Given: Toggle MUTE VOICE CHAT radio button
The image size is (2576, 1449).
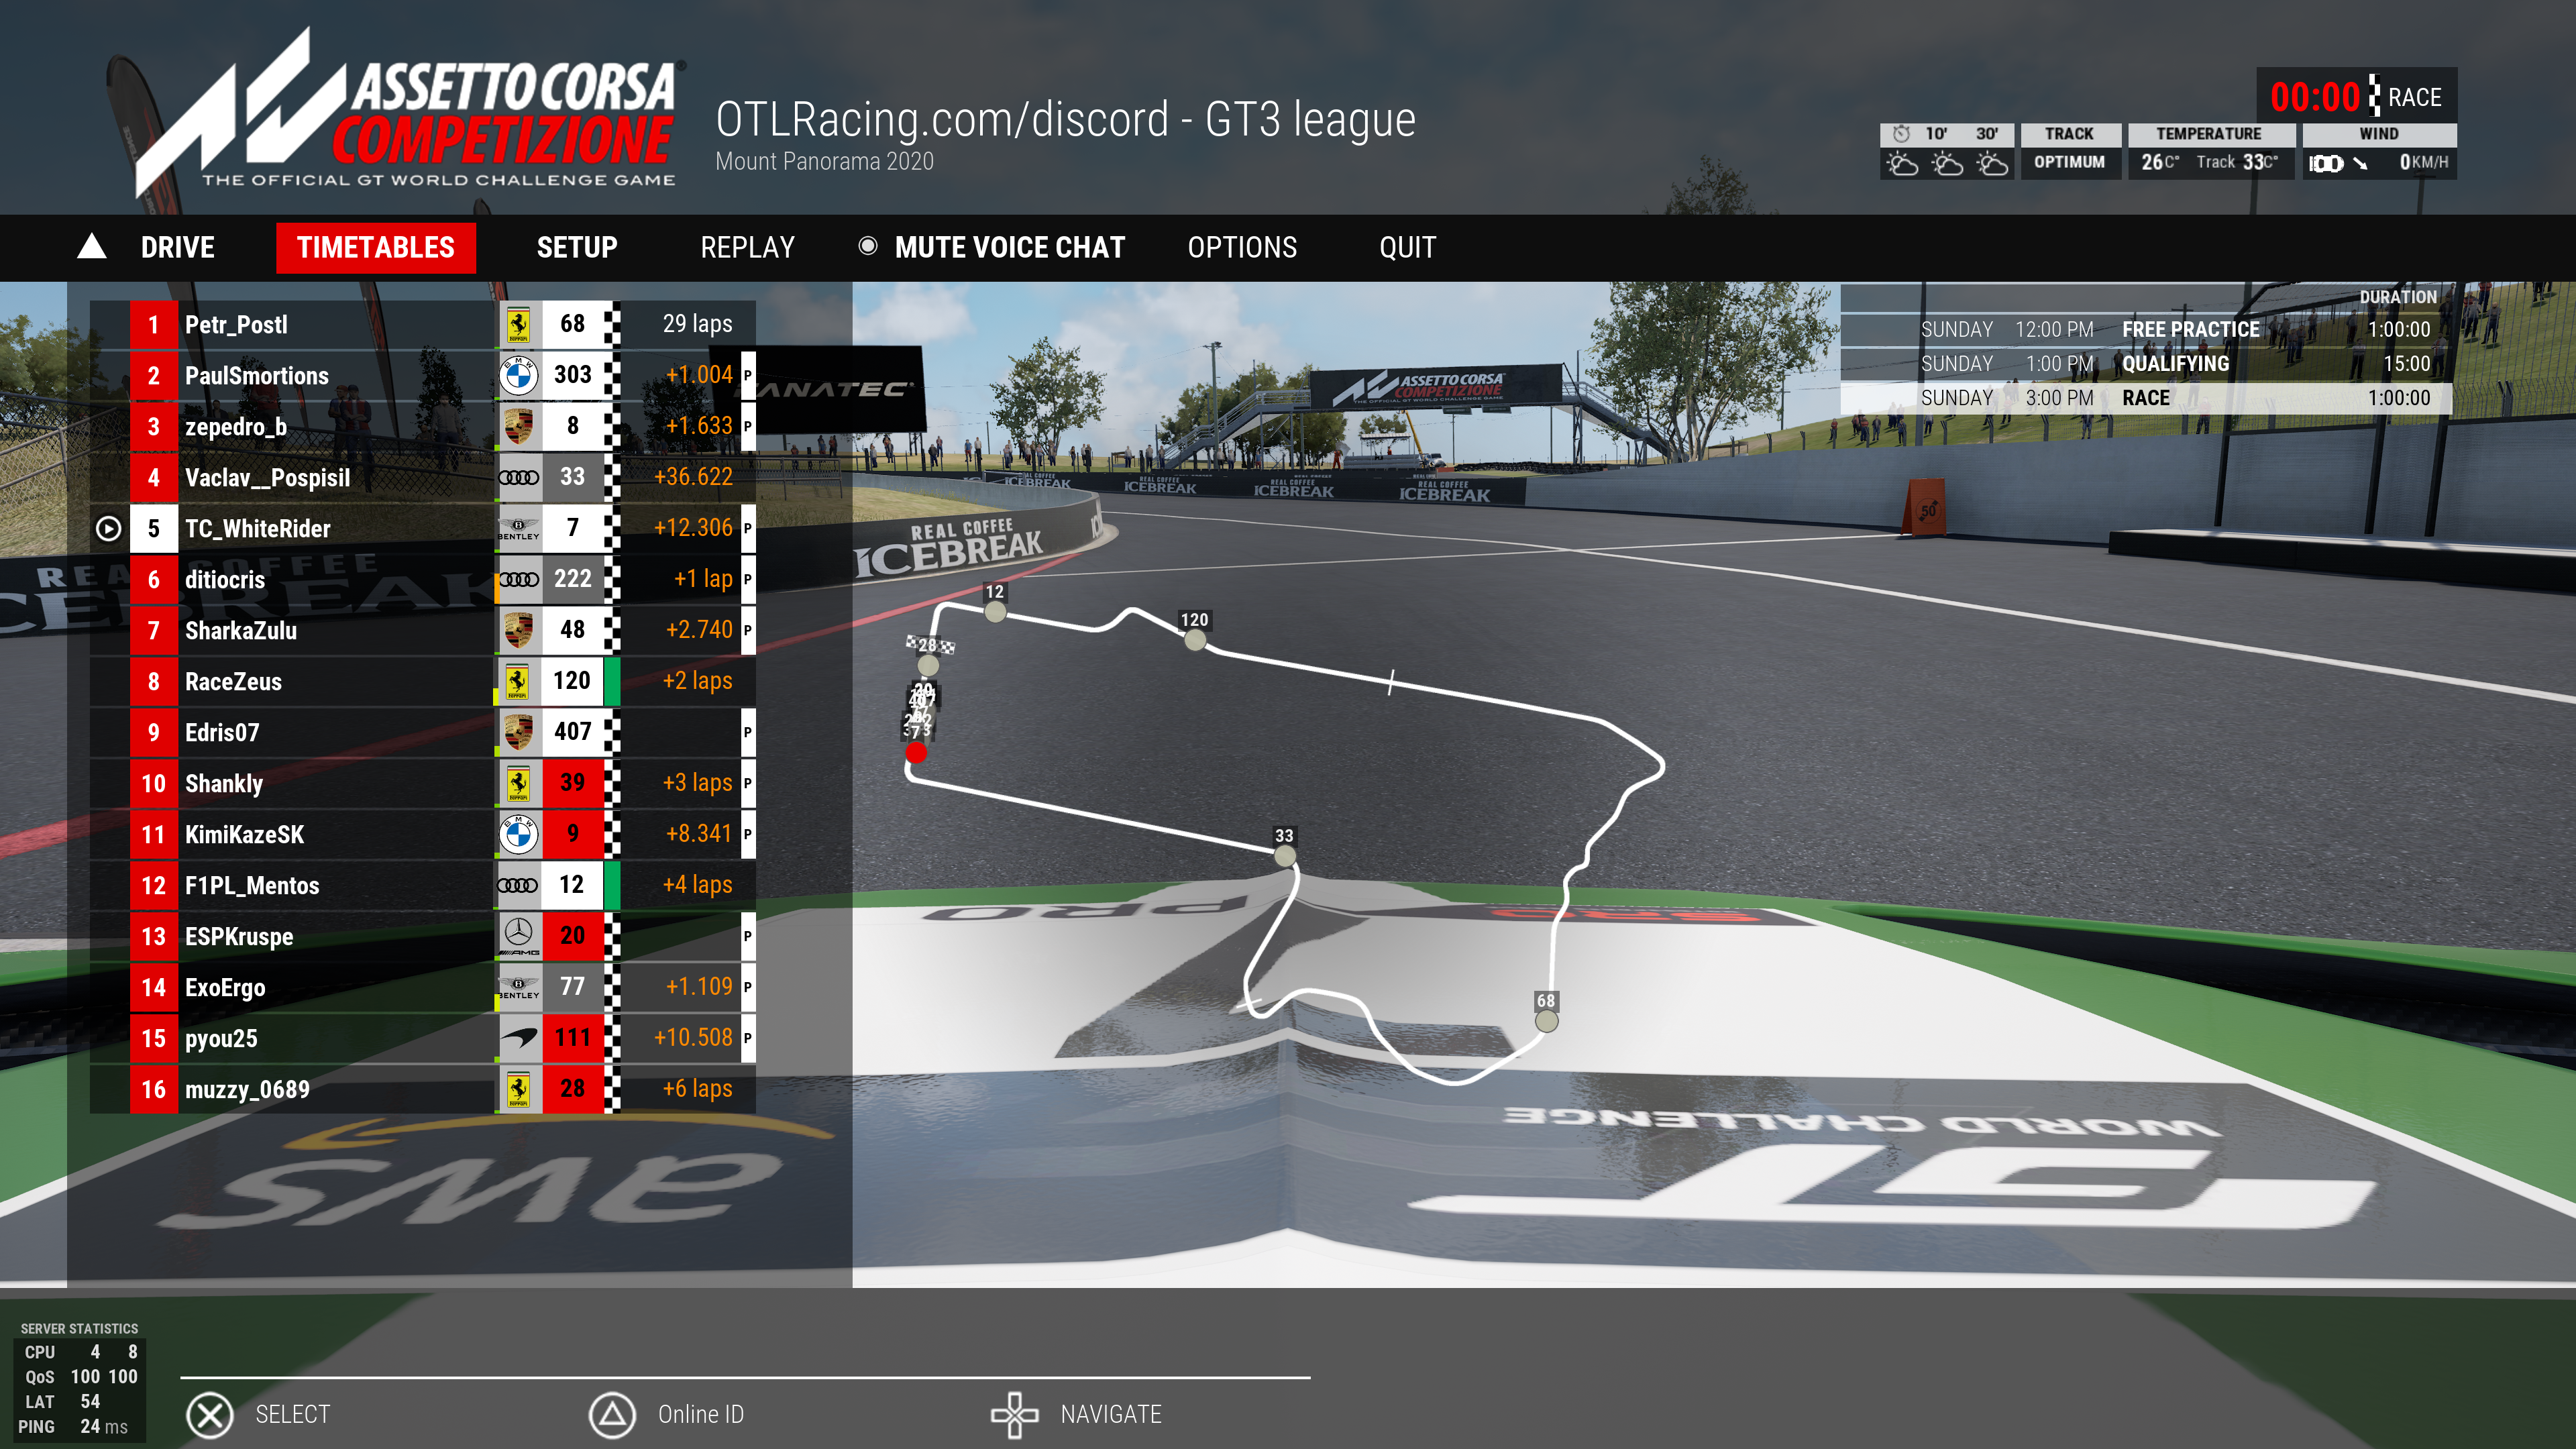Looking at the screenshot, I should [x=867, y=246].
